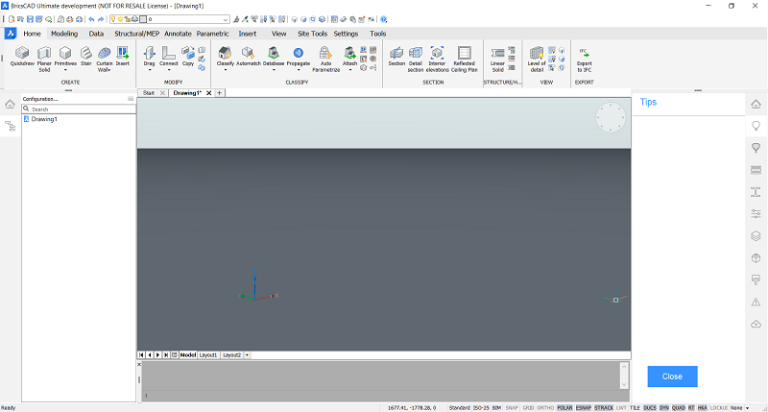Activate the Automatch tool
The width and height of the screenshot is (768, 412).
click(248, 56)
